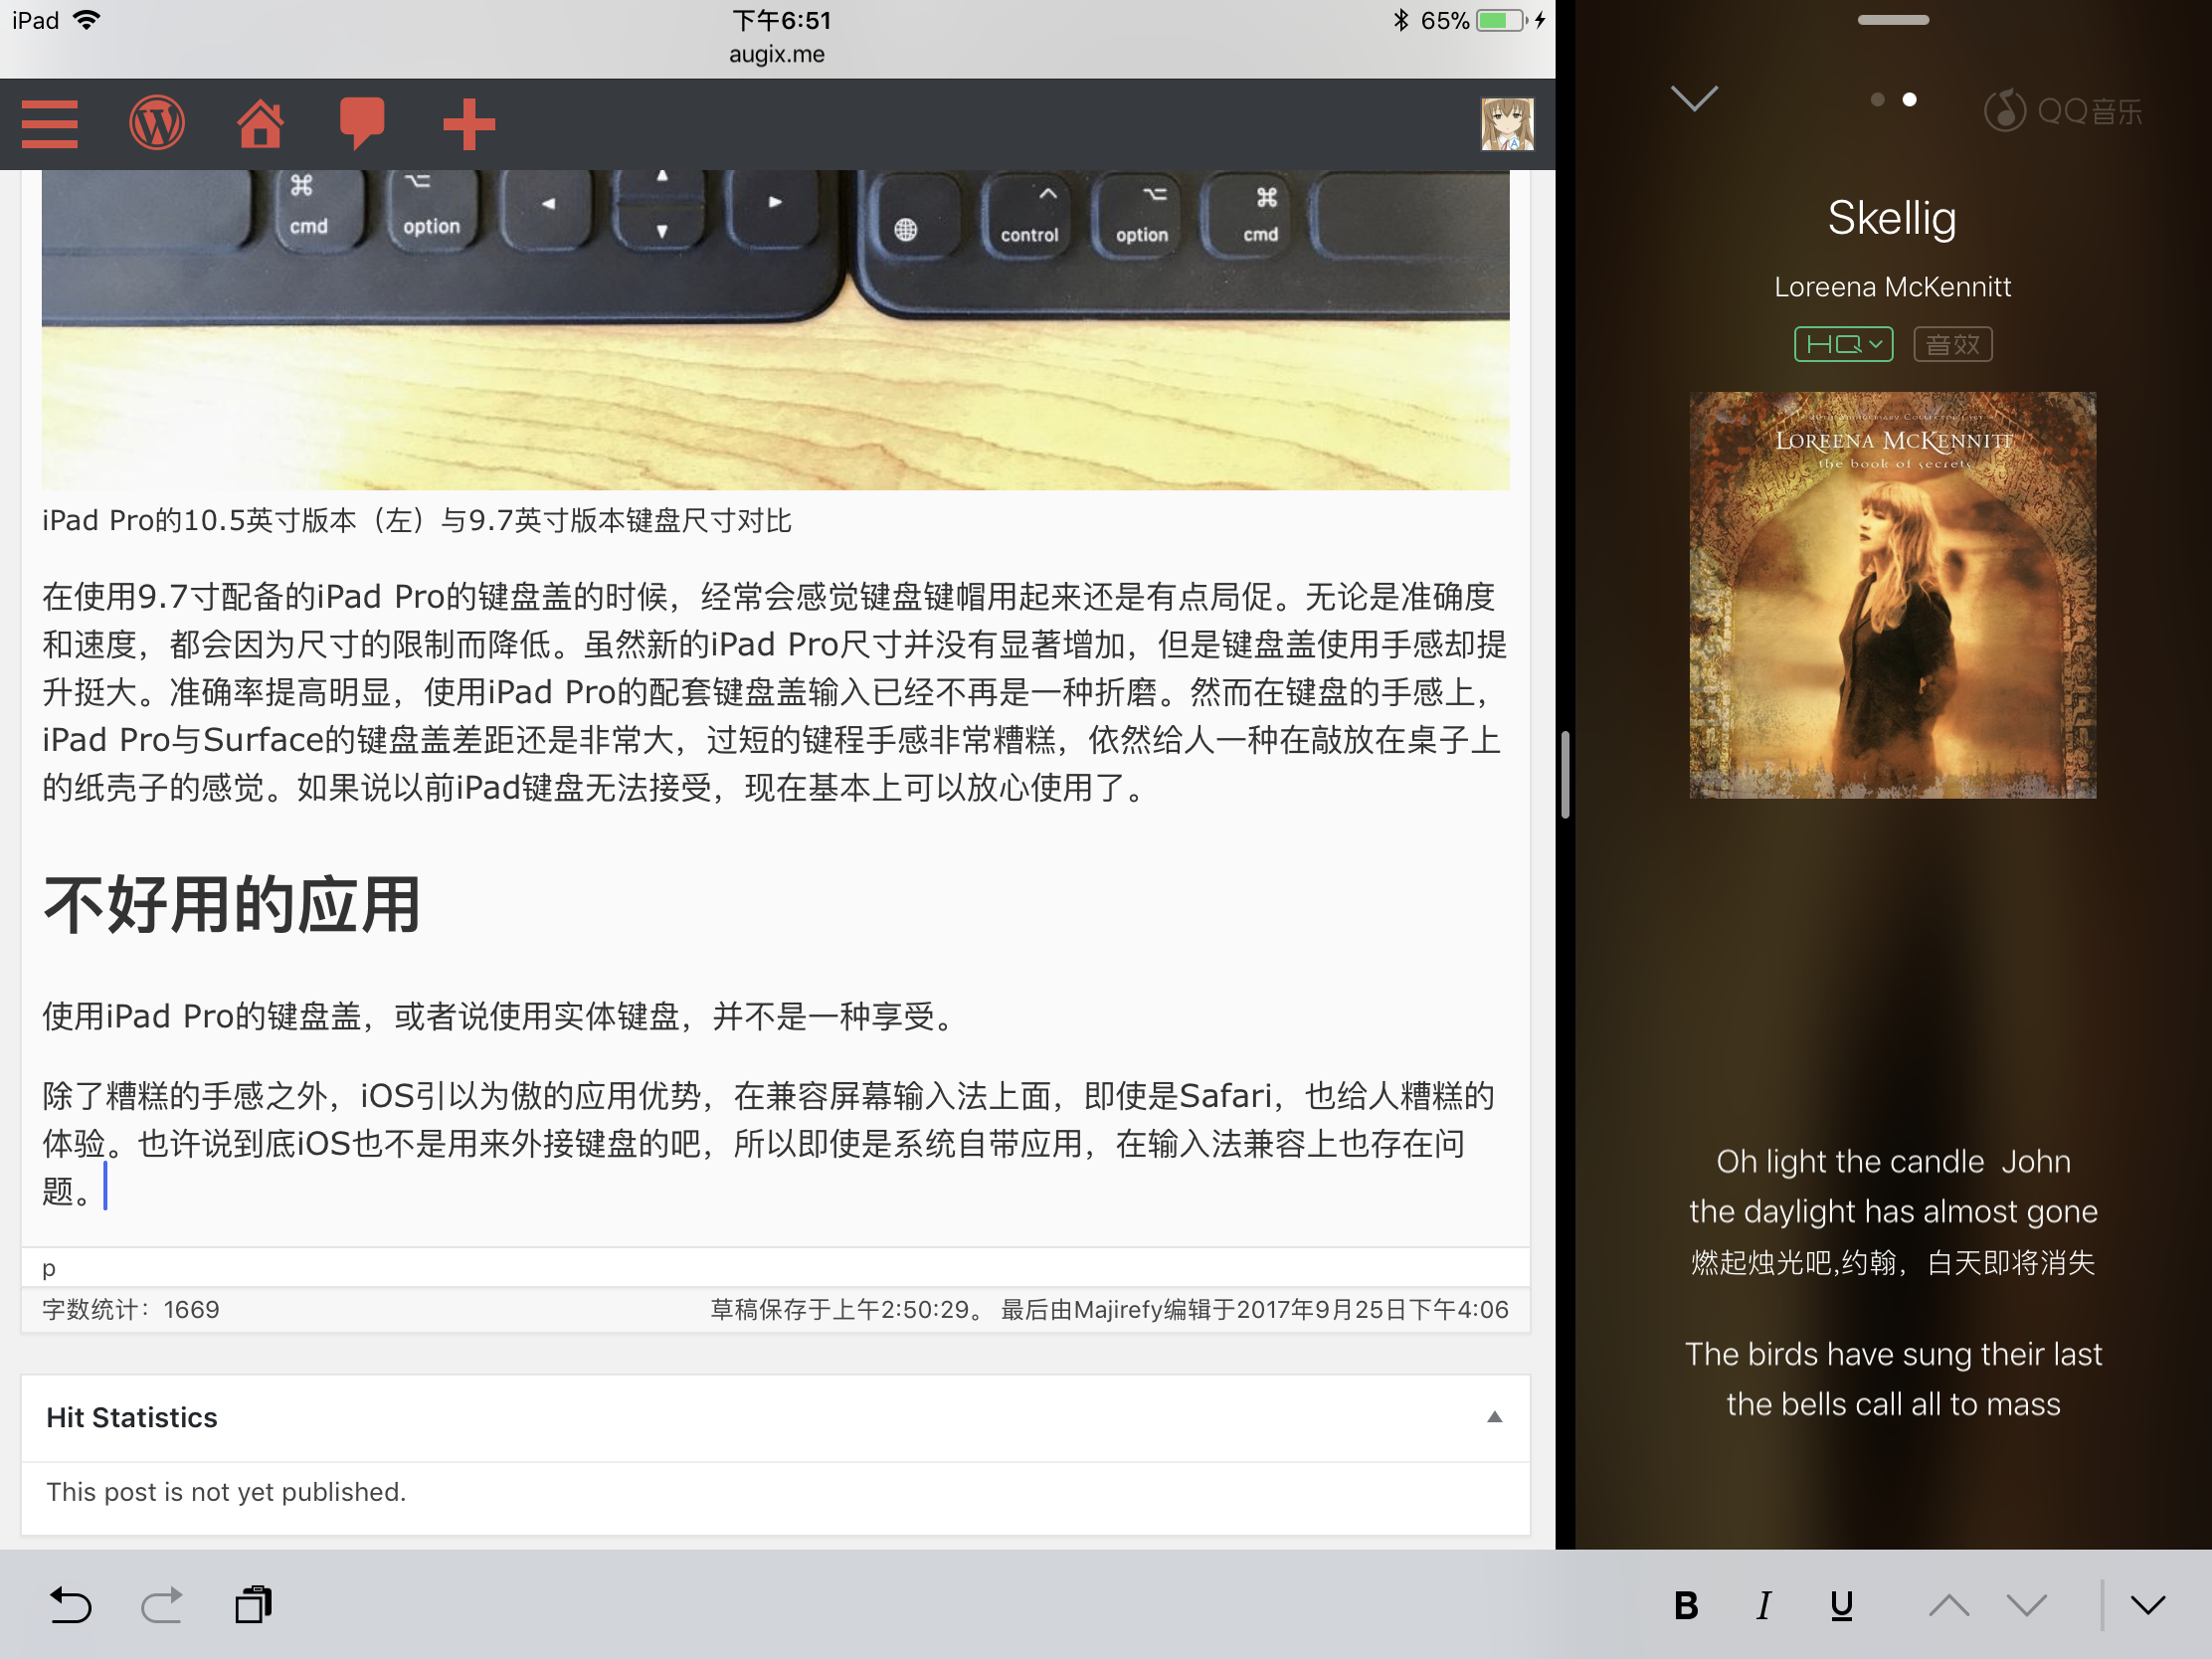Collapse the QQ Music player with chevron
This screenshot has height=1659, width=2212.
tap(1694, 98)
